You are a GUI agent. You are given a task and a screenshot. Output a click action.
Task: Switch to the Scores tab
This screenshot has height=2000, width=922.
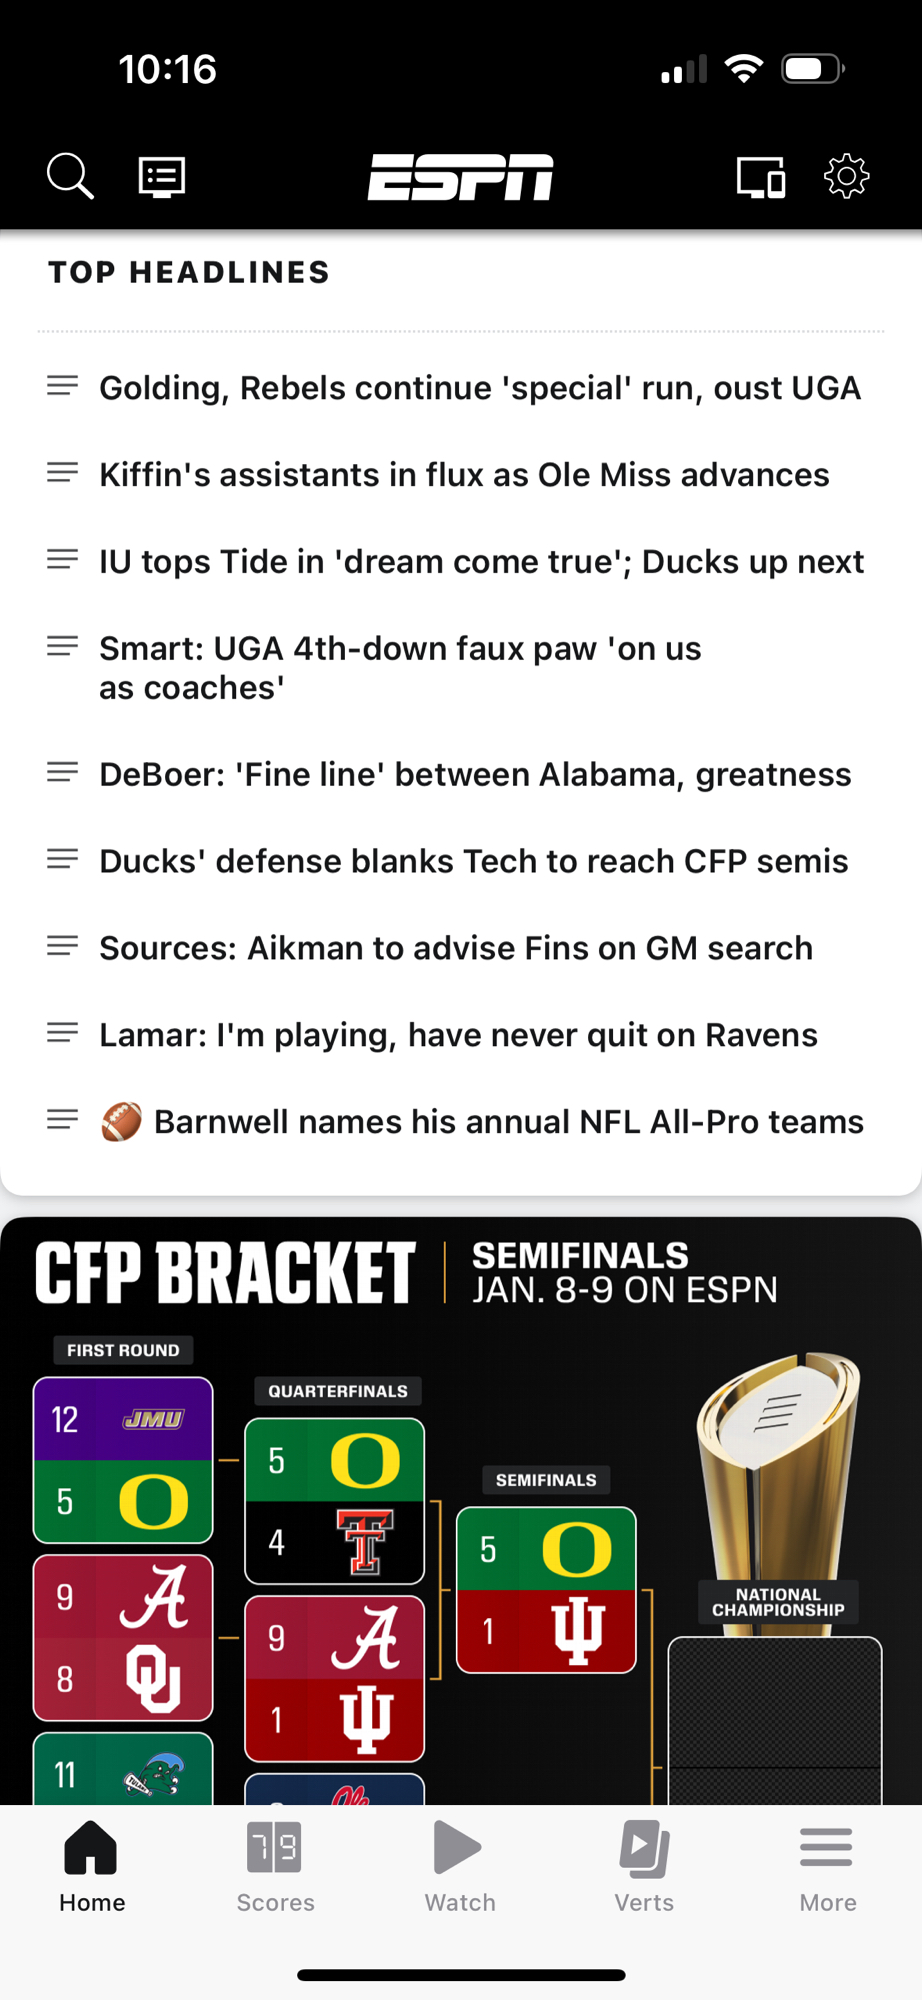point(275,1866)
